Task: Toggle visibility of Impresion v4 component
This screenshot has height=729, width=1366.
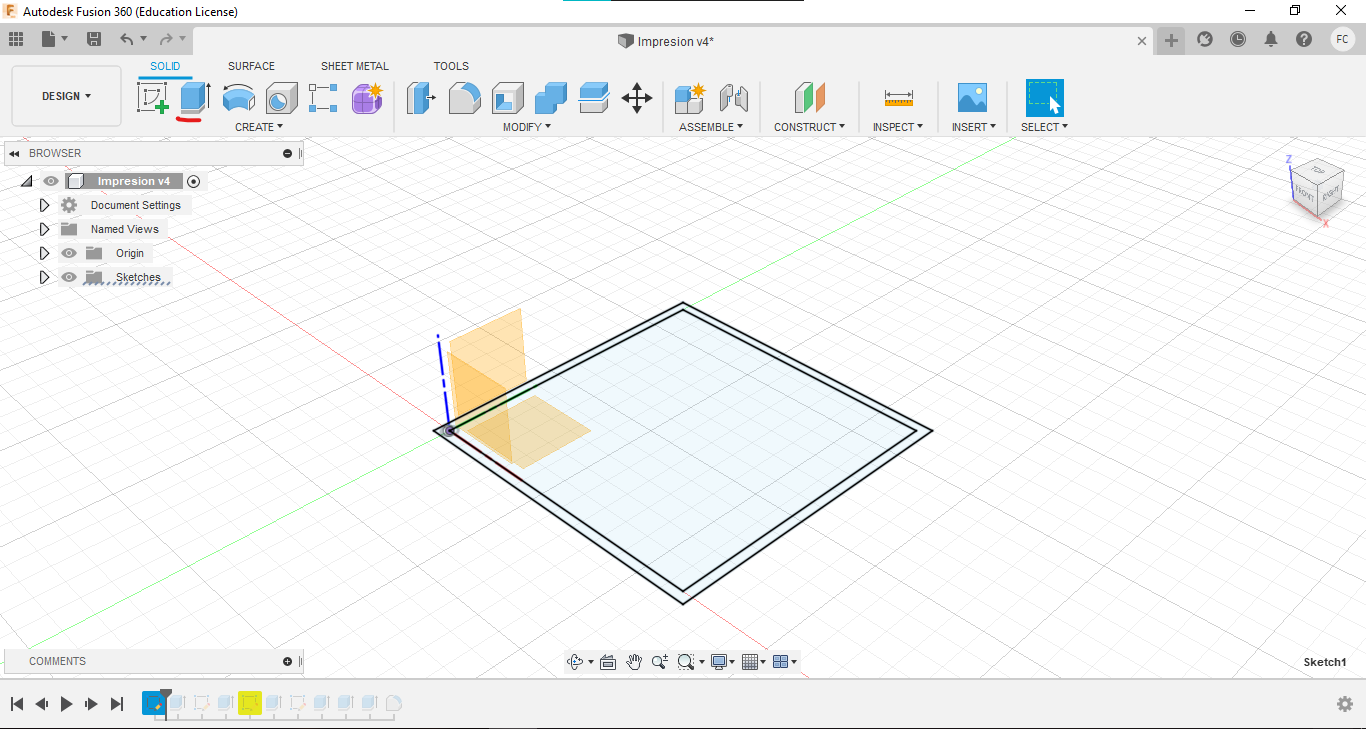Action: 51,181
